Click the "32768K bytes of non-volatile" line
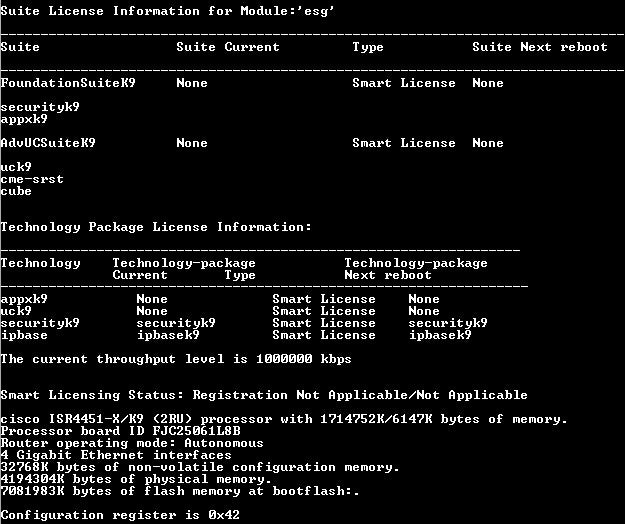The width and height of the screenshot is (625, 524). click(200, 467)
